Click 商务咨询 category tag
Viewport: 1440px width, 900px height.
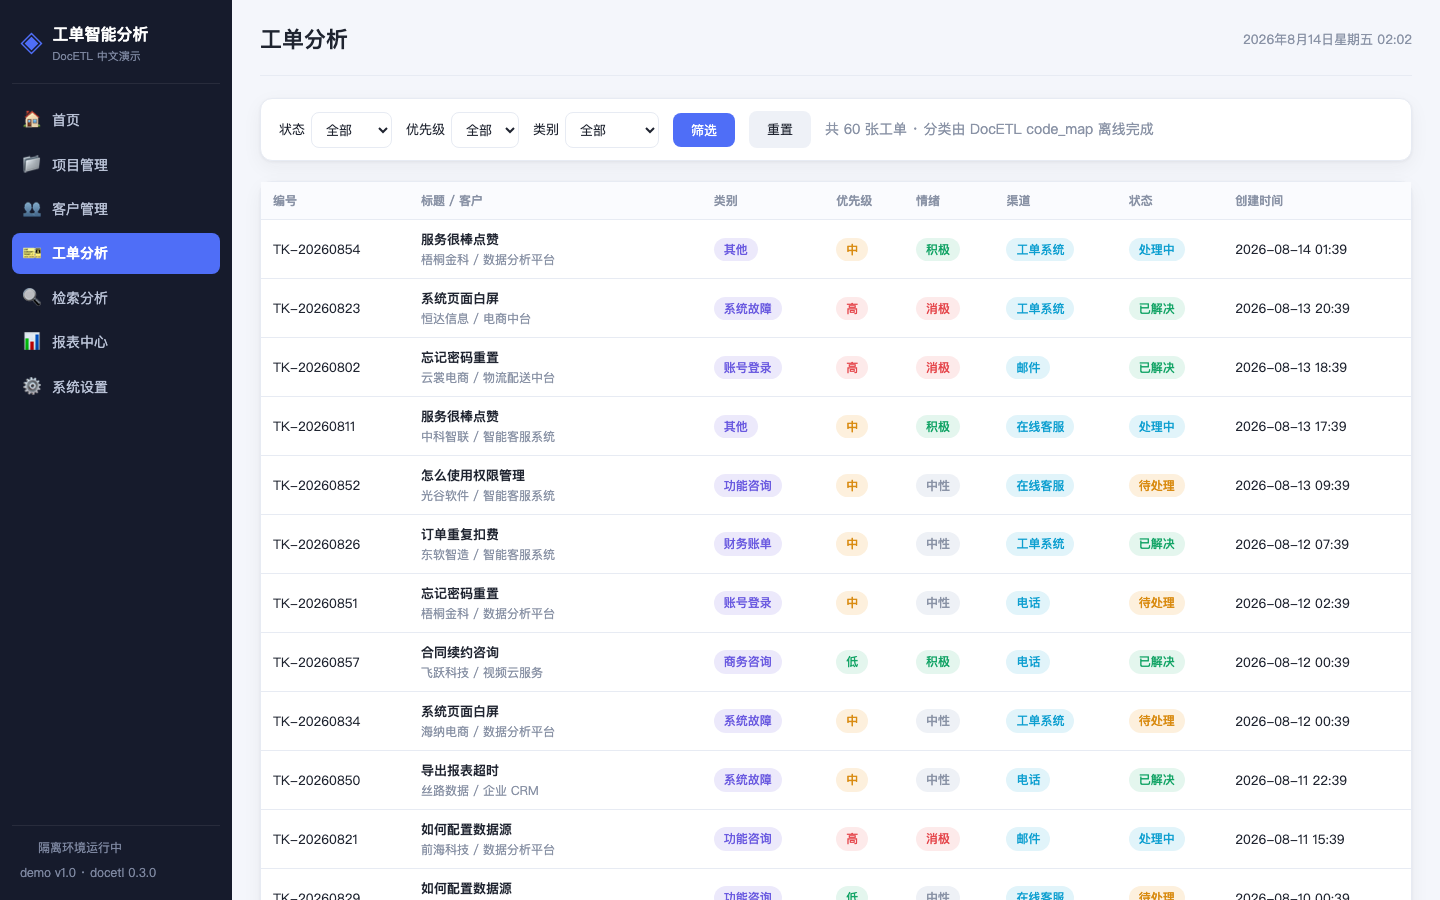click(748, 662)
